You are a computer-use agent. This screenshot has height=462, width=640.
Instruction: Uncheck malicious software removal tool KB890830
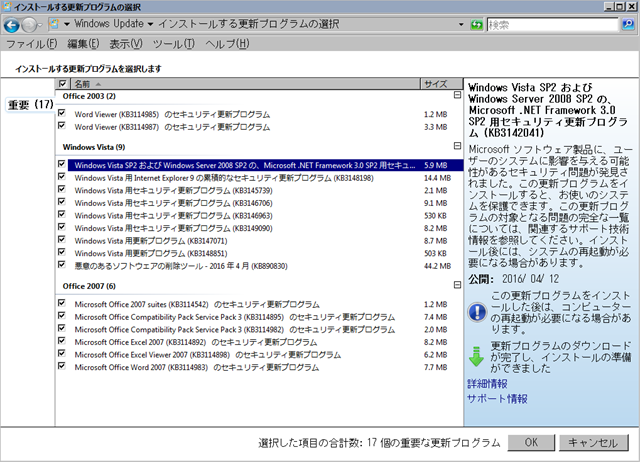[62, 264]
